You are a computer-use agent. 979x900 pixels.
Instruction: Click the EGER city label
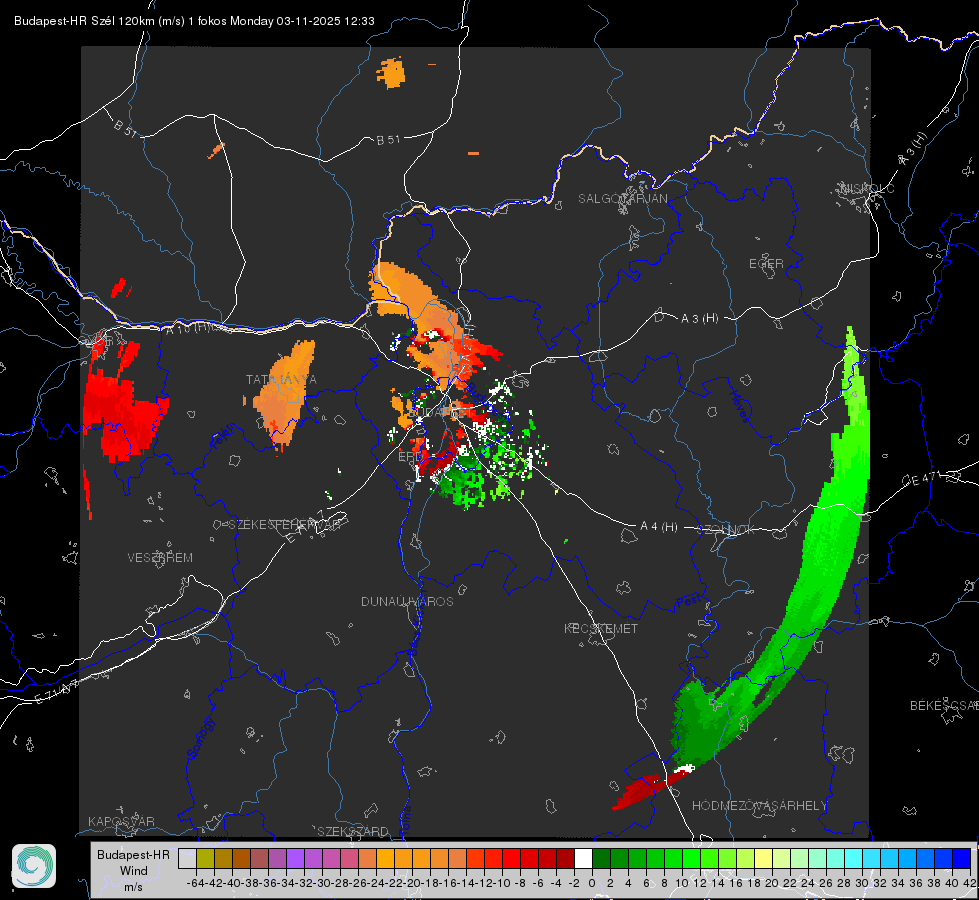coord(766,264)
